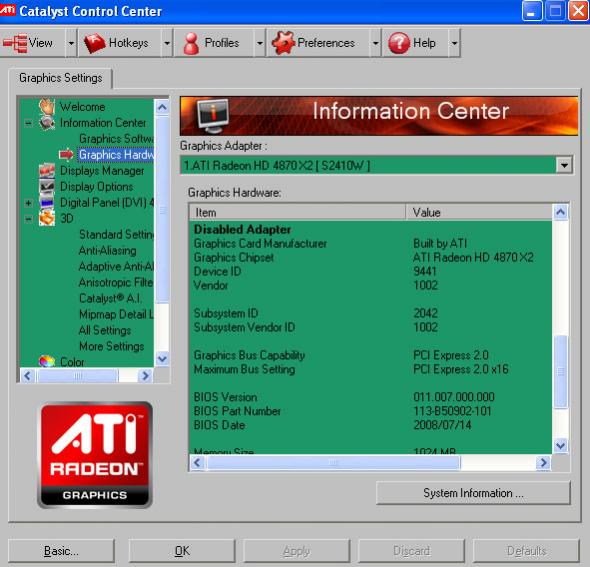Select Mipmap Detail Level tree item

116,314
